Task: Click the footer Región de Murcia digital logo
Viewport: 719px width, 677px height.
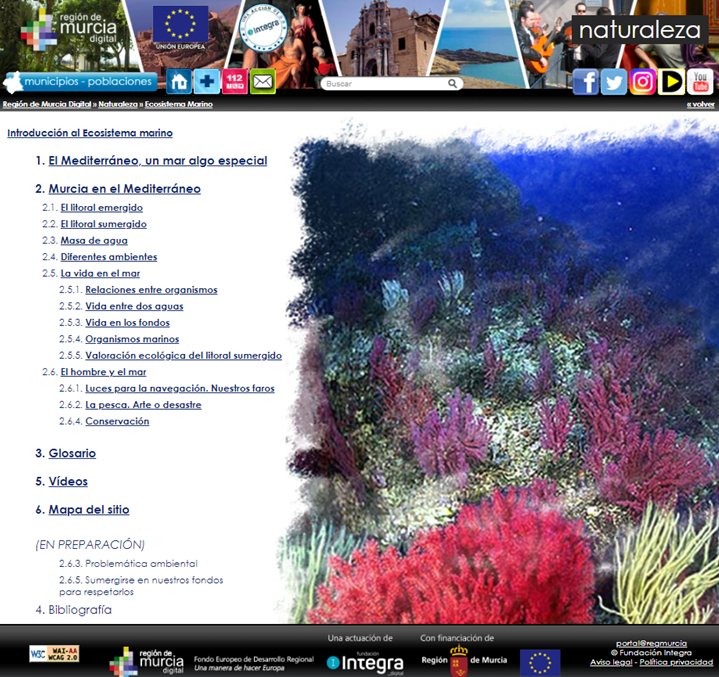Action: click(146, 662)
